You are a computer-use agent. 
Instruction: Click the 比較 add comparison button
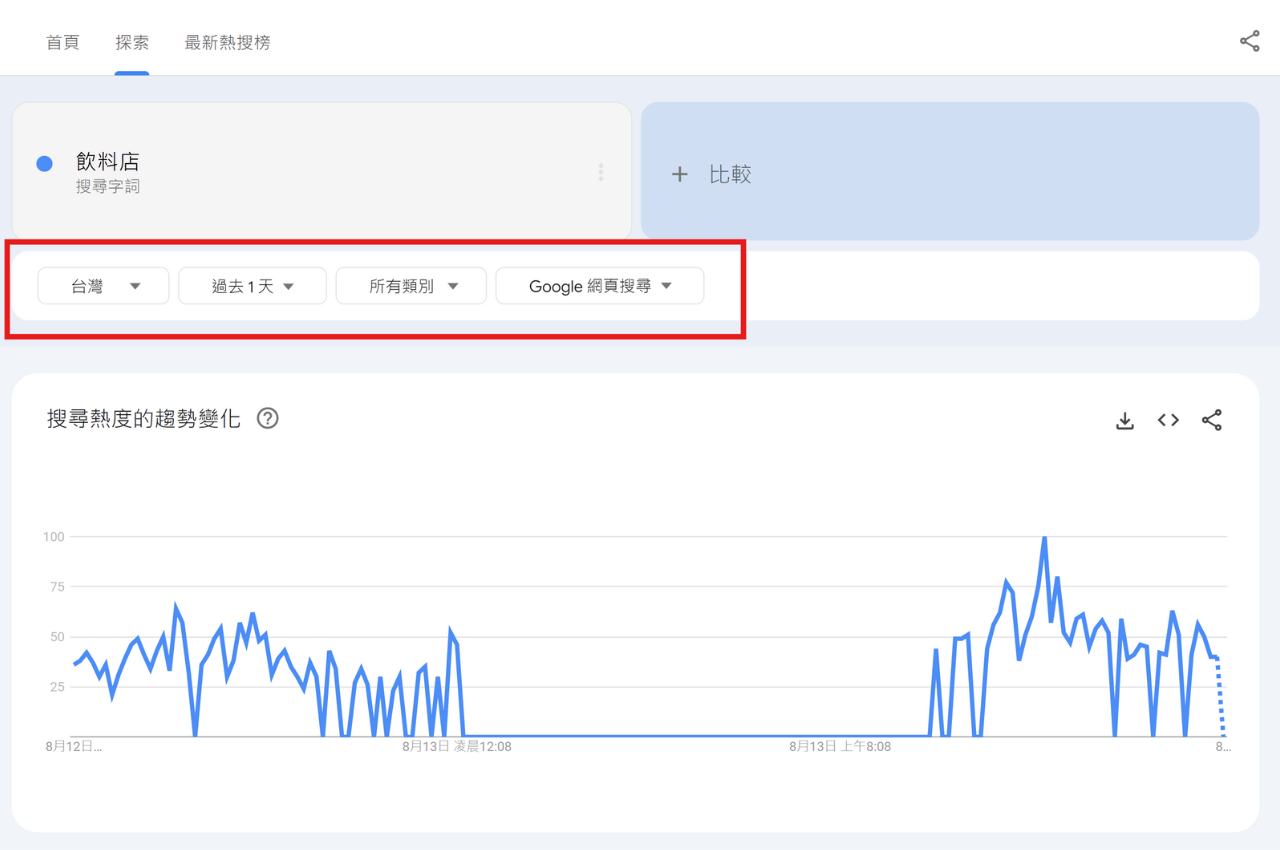(949, 171)
